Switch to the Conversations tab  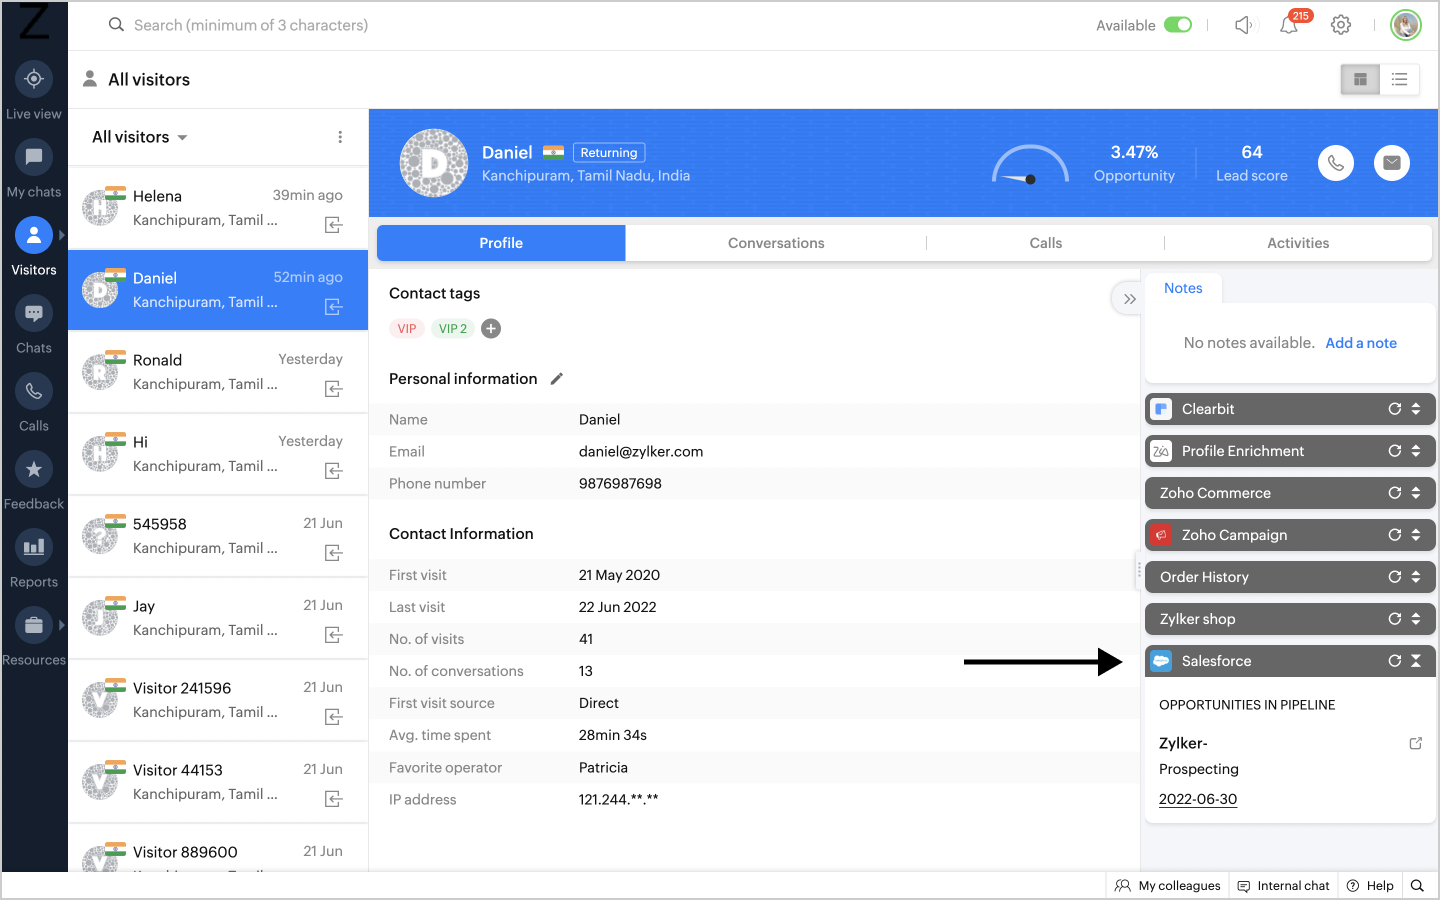[x=776, y=243]
